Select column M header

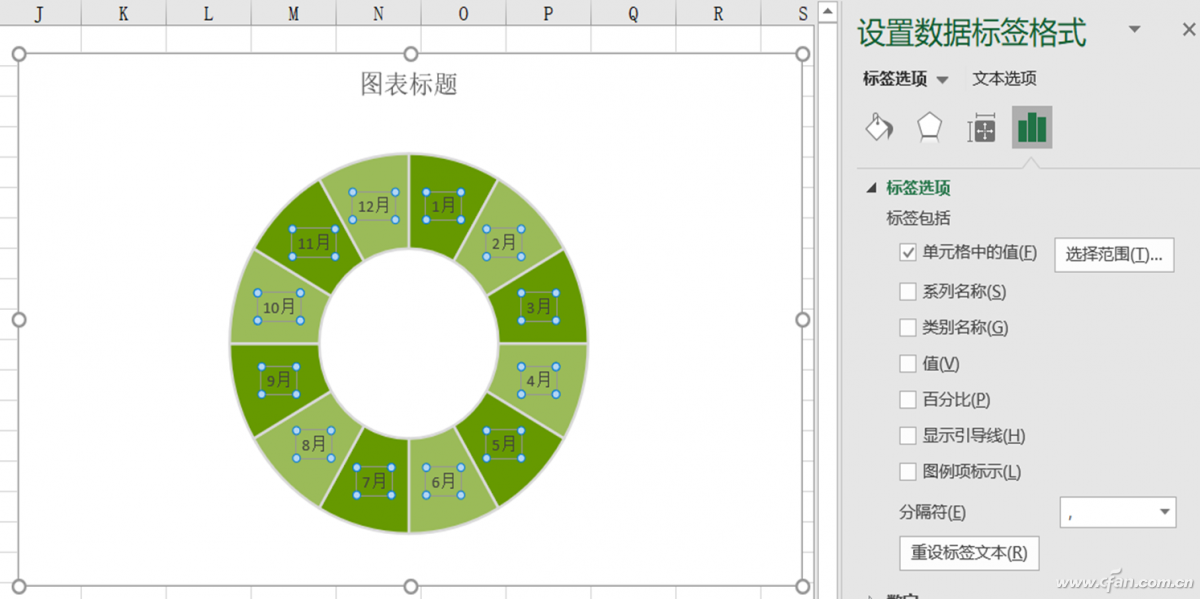[x=293, y=12]
